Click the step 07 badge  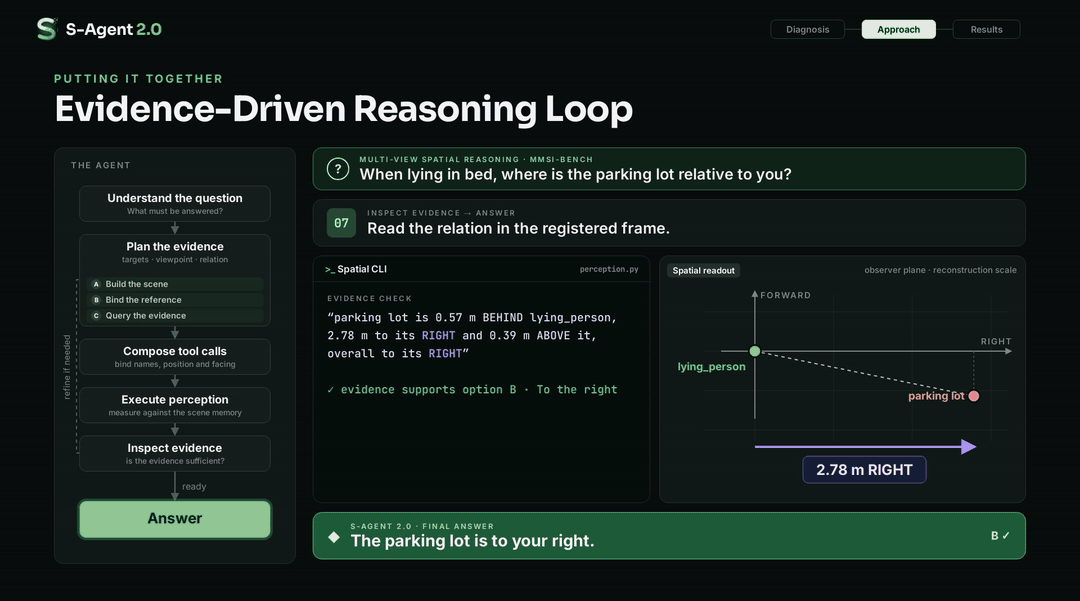[x=341, y=223]
